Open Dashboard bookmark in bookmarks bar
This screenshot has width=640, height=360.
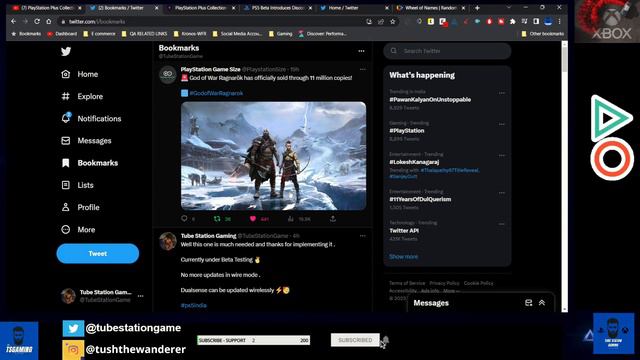(x=62, y=34)
